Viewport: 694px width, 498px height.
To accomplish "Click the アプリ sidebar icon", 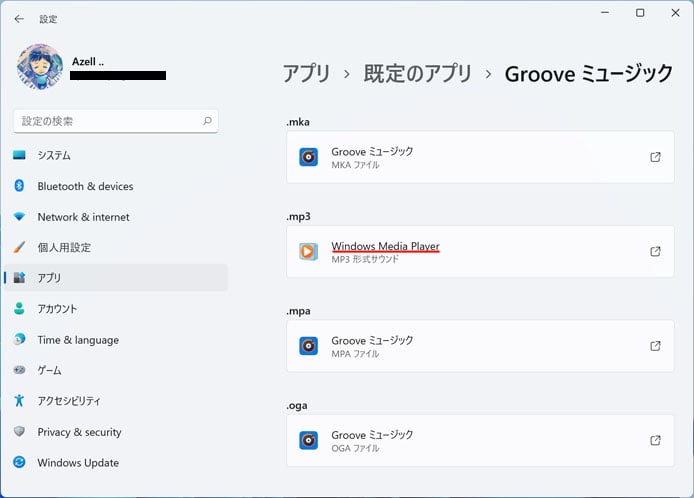I will (19, 278).
